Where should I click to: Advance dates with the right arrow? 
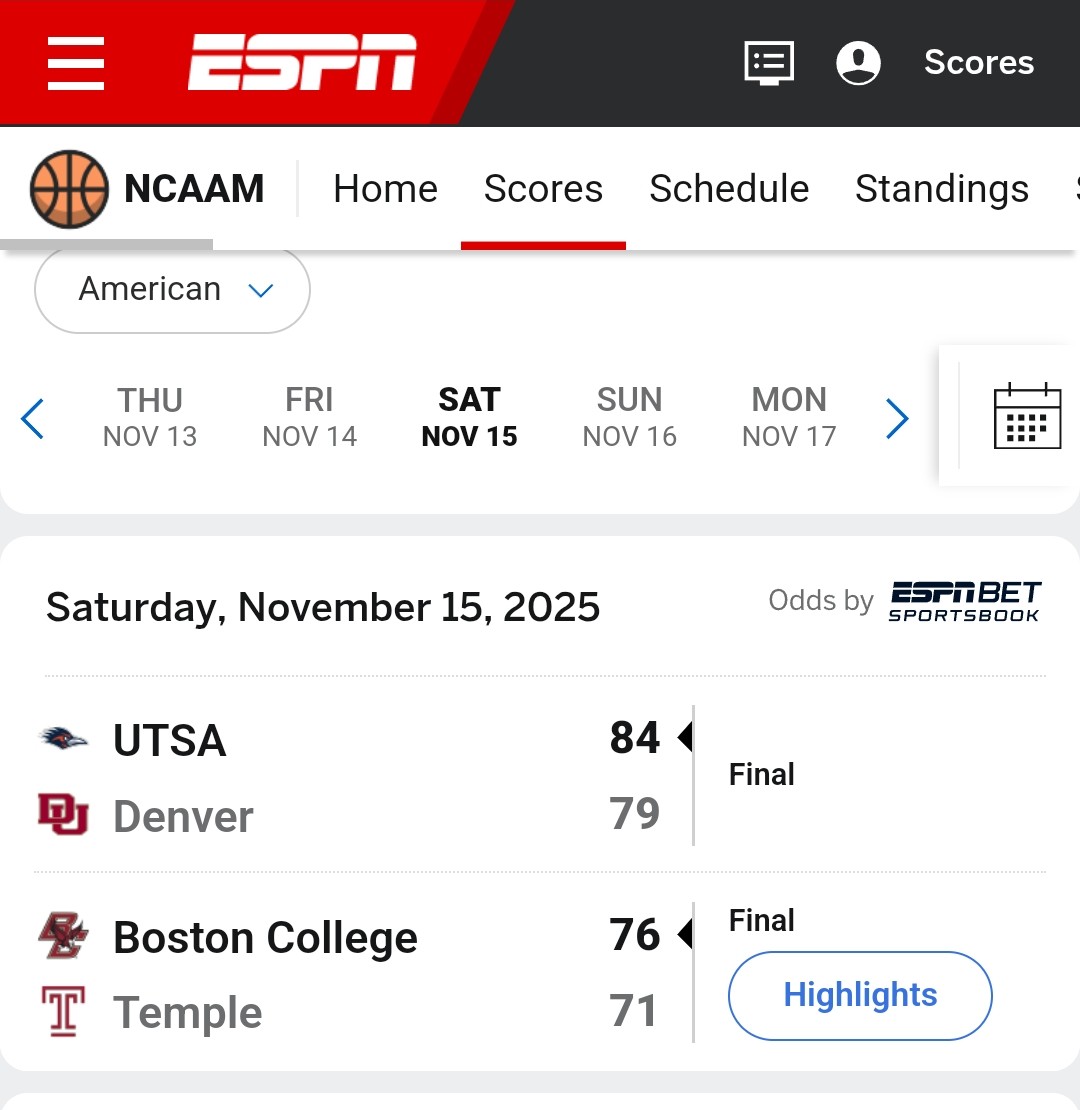click(897, 418)
